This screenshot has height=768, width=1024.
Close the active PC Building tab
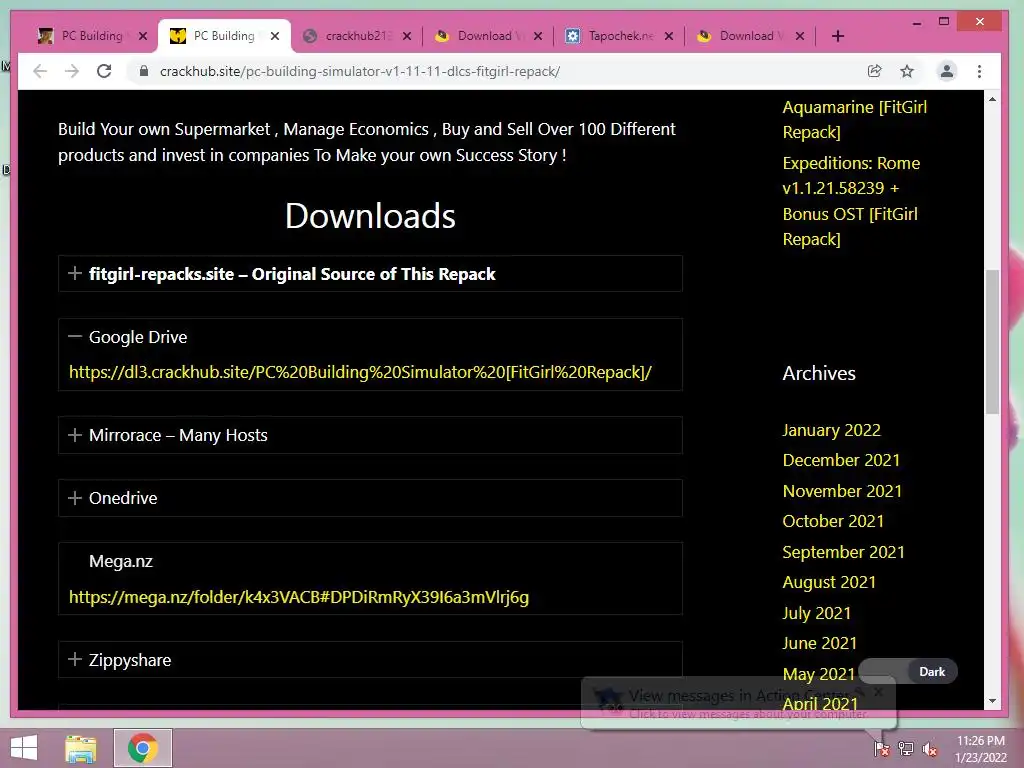pos(275,36)
